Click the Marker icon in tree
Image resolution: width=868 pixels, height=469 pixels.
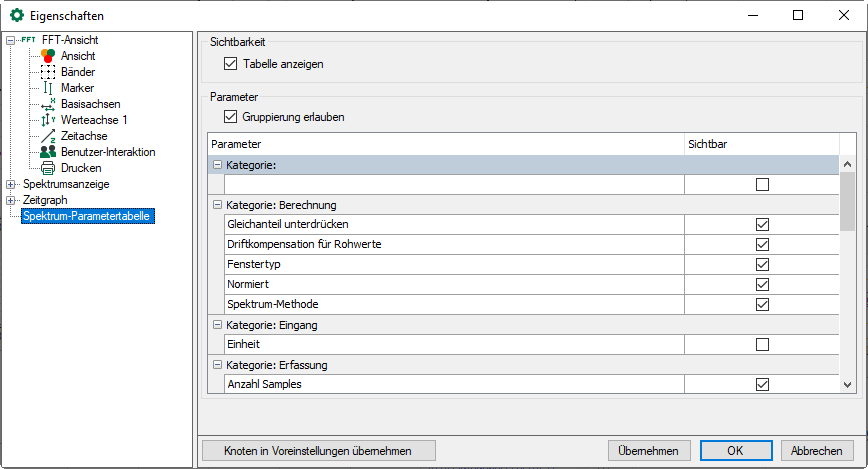click(x=48, y=88)
